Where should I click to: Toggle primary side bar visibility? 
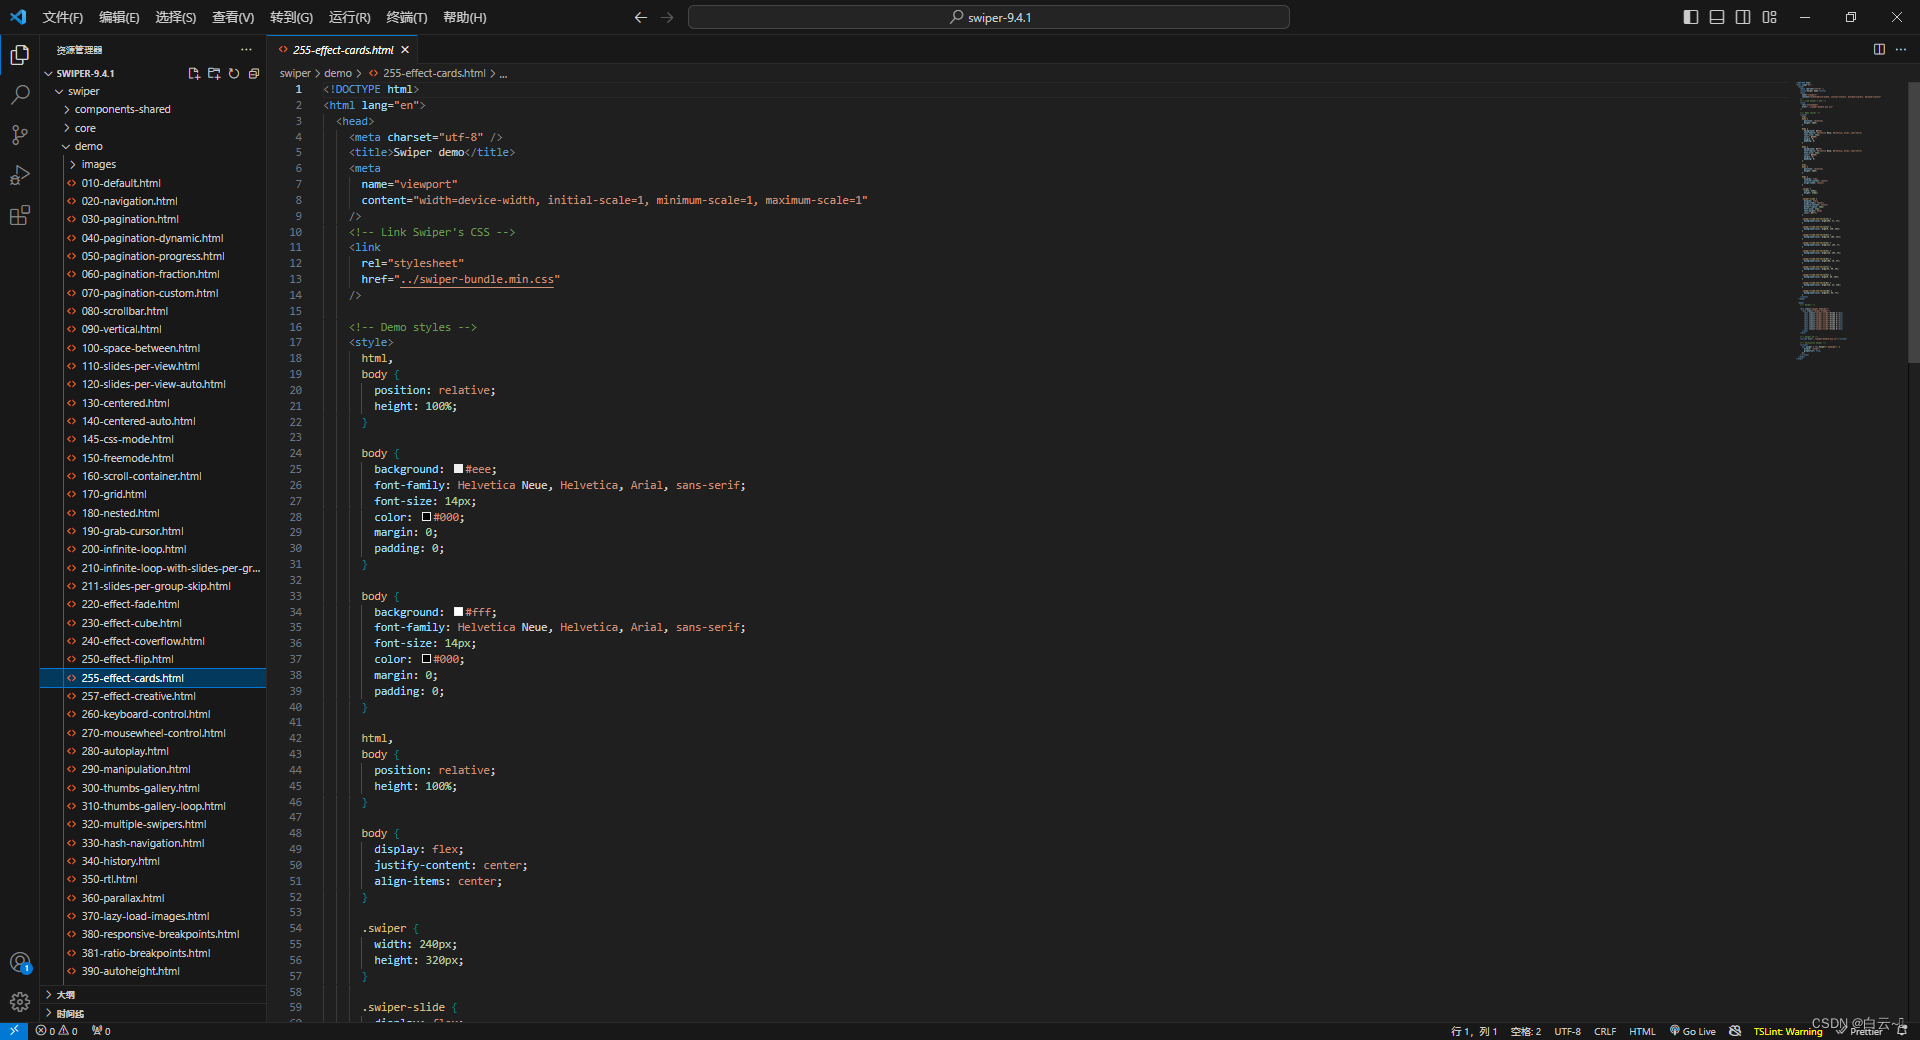[1691, 17]
